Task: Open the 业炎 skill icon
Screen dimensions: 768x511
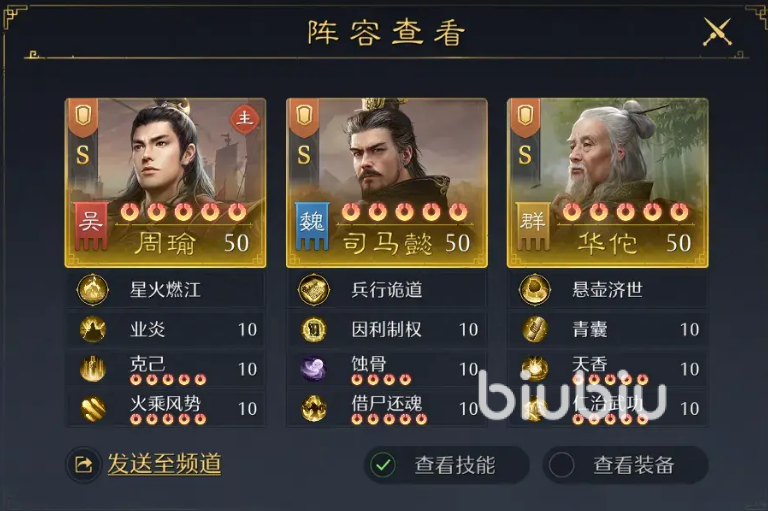Action: point(93,329)
